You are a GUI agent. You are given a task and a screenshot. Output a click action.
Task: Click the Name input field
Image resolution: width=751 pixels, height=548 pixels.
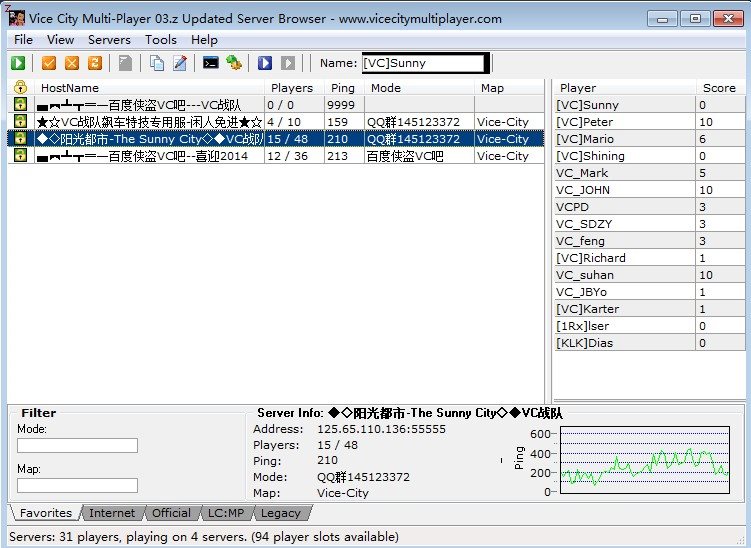[423, 63]
